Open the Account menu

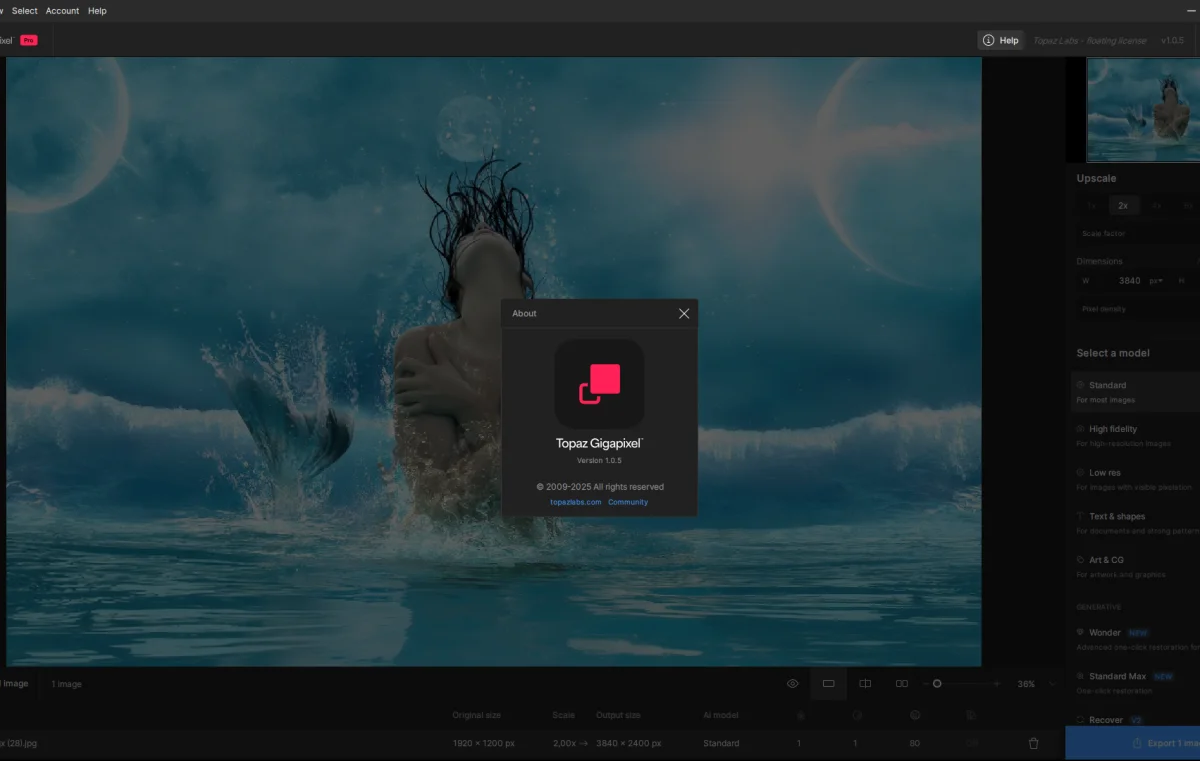point(62,11)
